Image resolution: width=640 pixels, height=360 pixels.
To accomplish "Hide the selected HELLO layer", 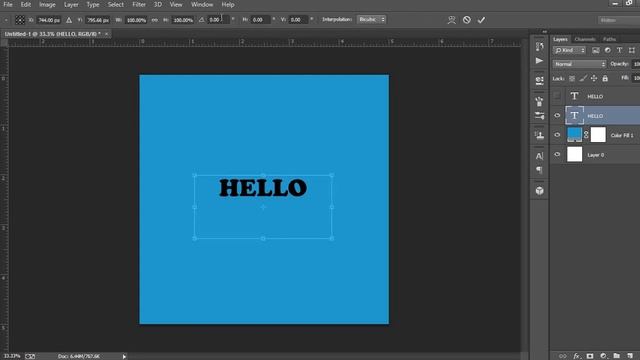I will tap(557, 116).
